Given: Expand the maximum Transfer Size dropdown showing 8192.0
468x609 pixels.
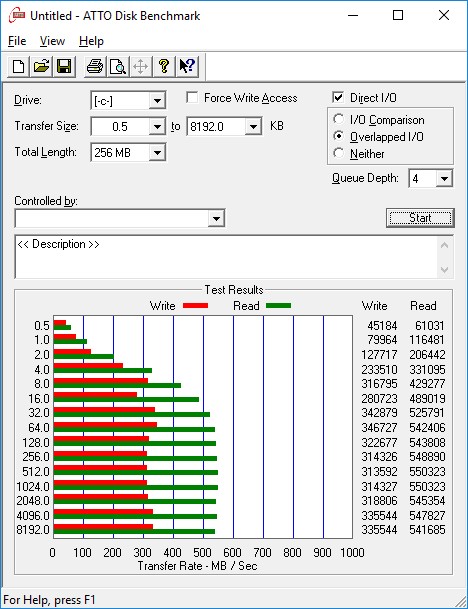Looking at the screenshot, I should (x=253, y=127).
